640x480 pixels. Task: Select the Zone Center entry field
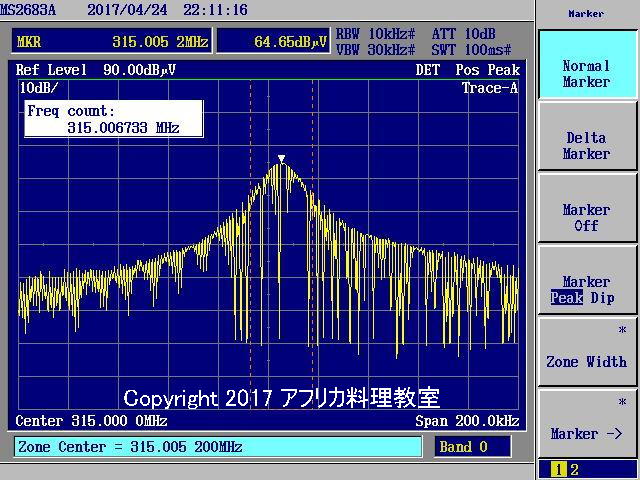coord(218,447)
